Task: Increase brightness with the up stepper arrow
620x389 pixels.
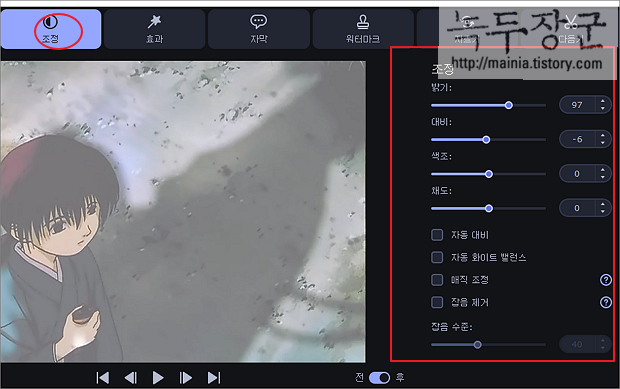Action: pos(603,101)
